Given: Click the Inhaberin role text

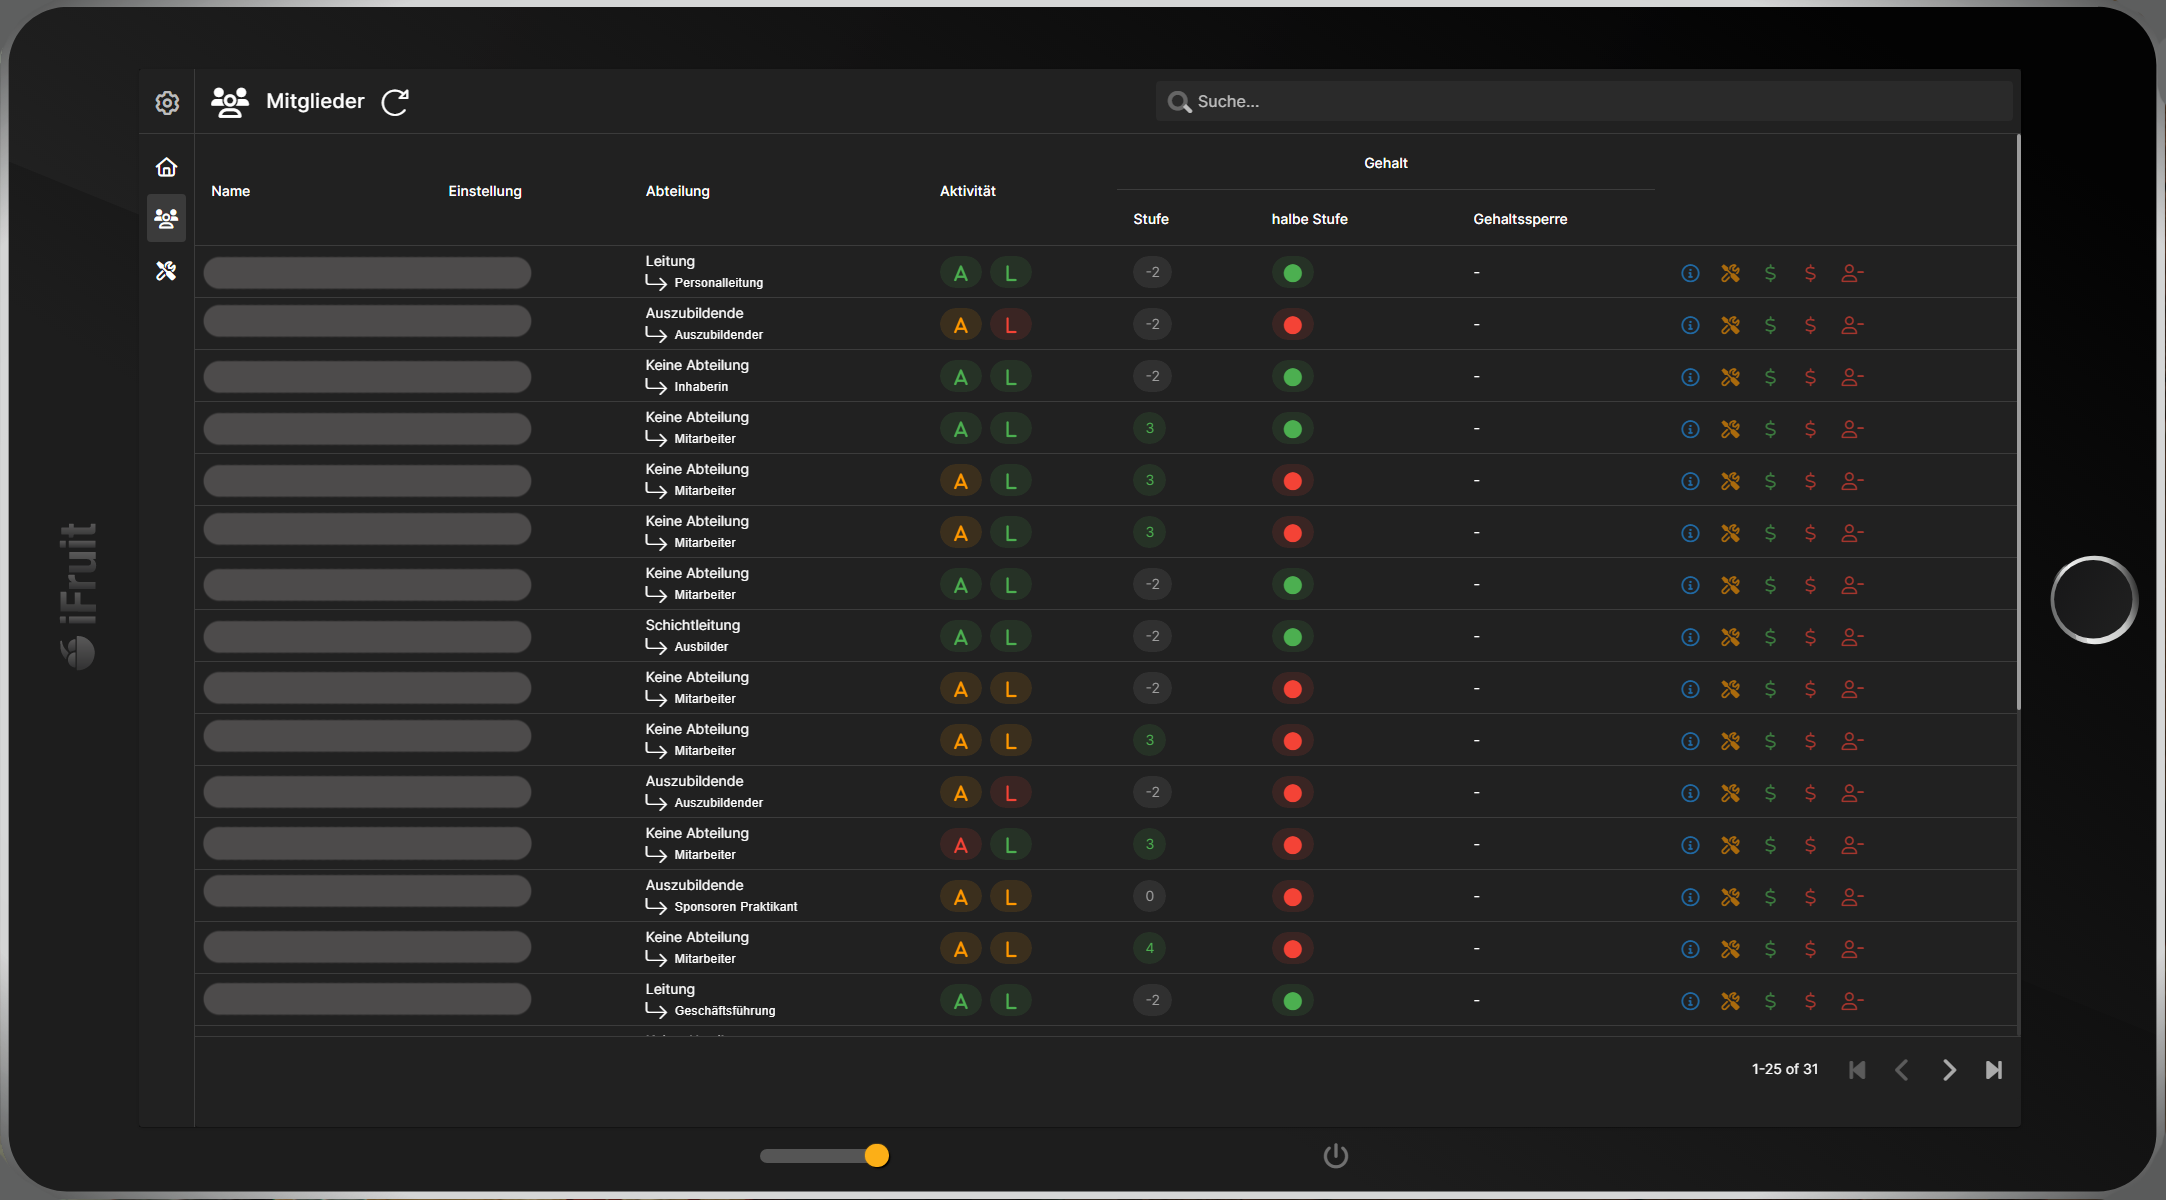Looking at the screenshot, I should [701, 387].
